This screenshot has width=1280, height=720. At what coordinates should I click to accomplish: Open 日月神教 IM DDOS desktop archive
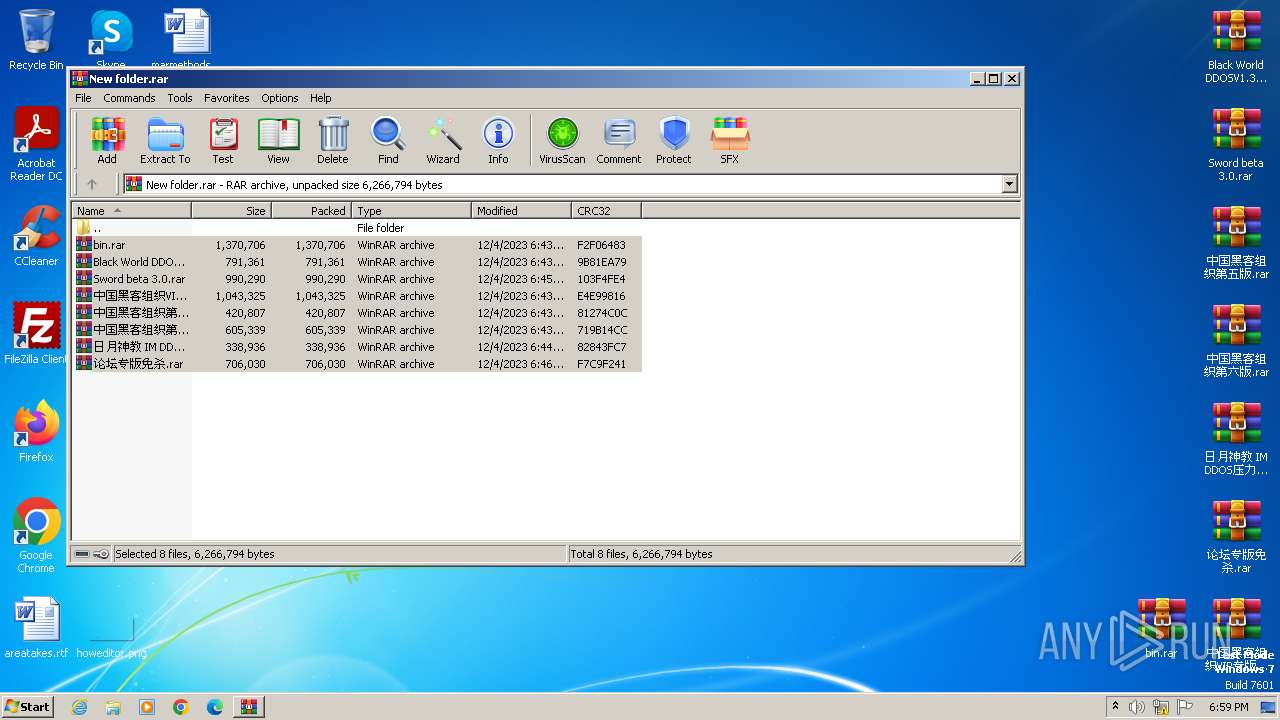(x=1236, y=439)
